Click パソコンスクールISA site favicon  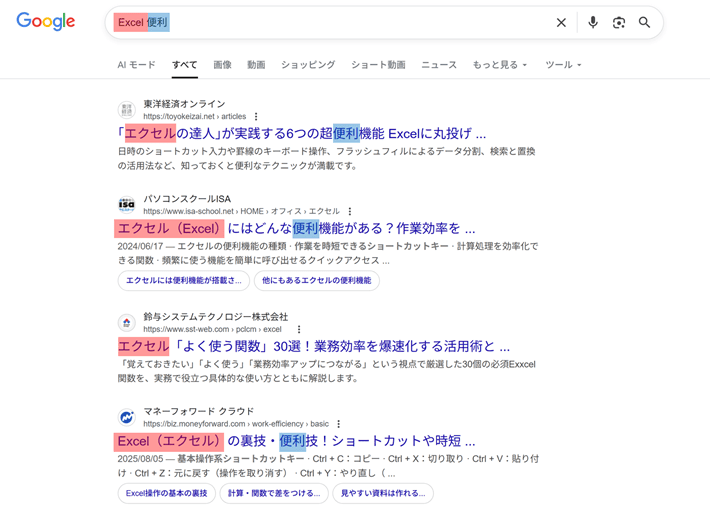[126, 205]
